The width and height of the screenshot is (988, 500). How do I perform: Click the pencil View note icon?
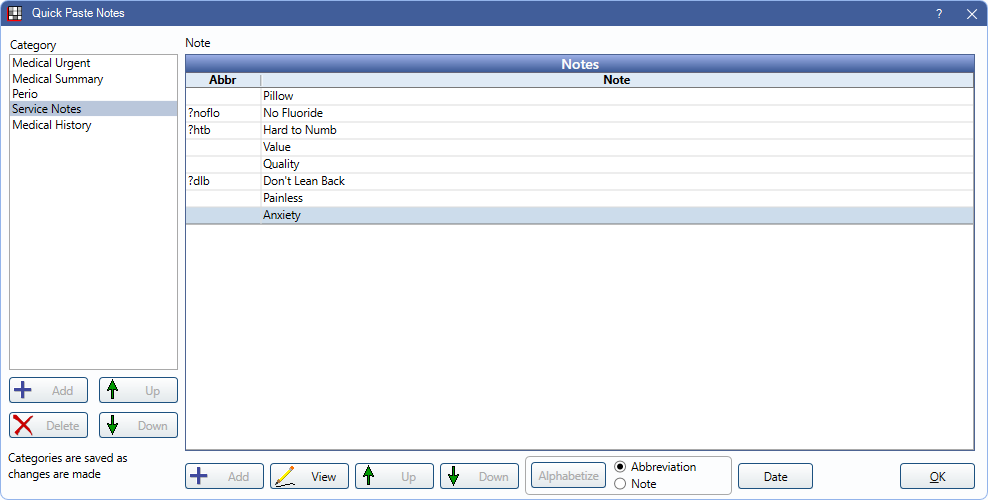pos(286,476)
